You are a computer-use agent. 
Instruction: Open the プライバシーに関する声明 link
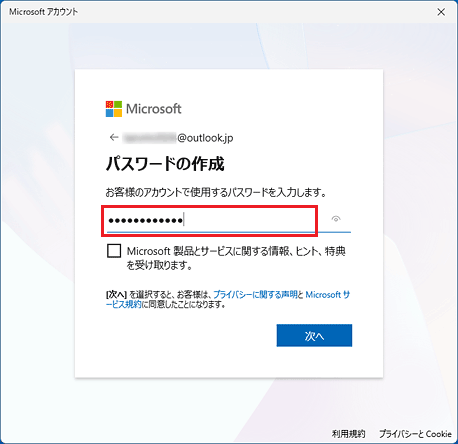(x=255, y=295)
